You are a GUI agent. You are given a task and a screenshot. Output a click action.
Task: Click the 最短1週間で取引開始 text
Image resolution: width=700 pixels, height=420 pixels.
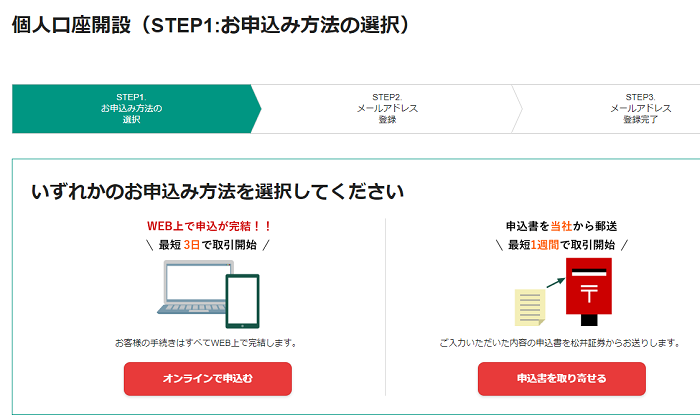[561, 245]
